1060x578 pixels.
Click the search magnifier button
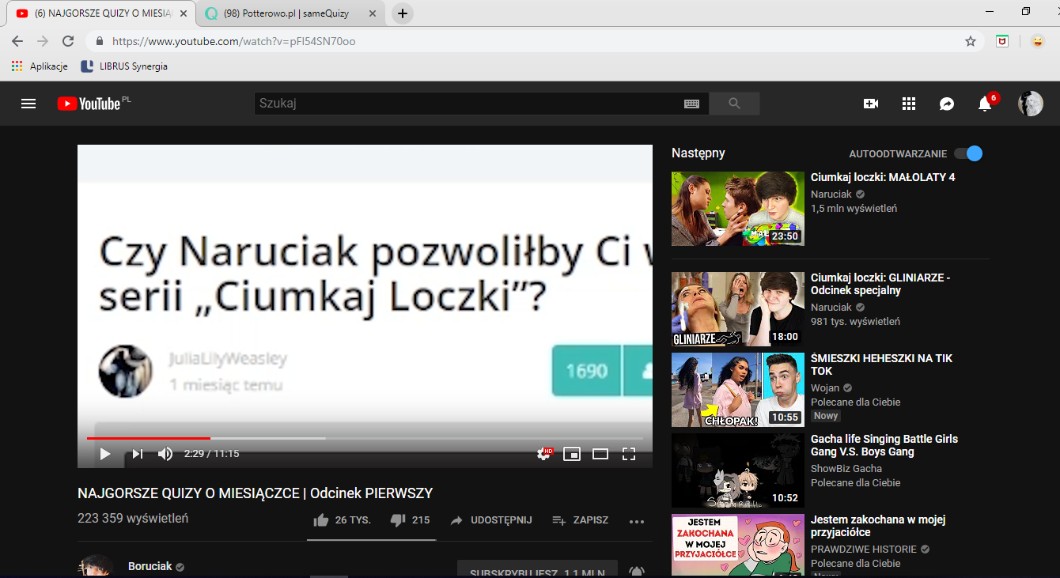(734, 104)
